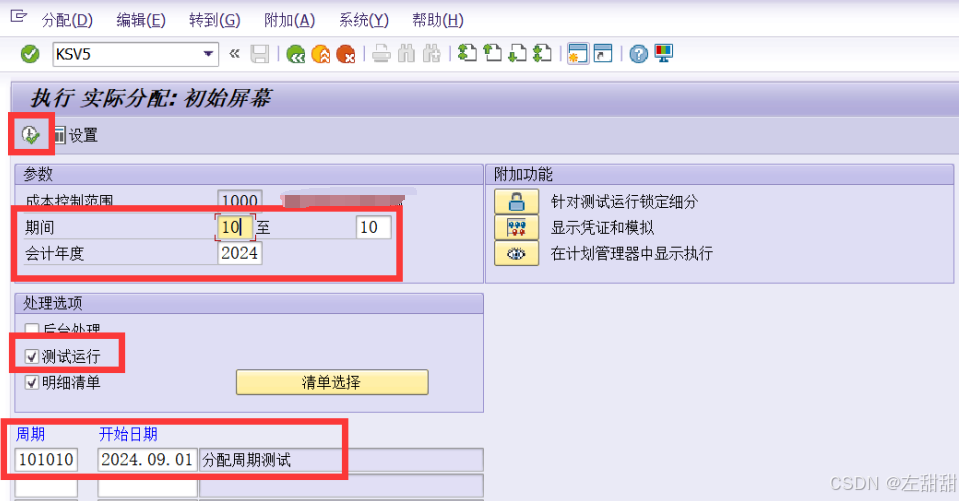961x501 pixels.
Task: Click the 设置 settings button
Action: tap(76, 135)
